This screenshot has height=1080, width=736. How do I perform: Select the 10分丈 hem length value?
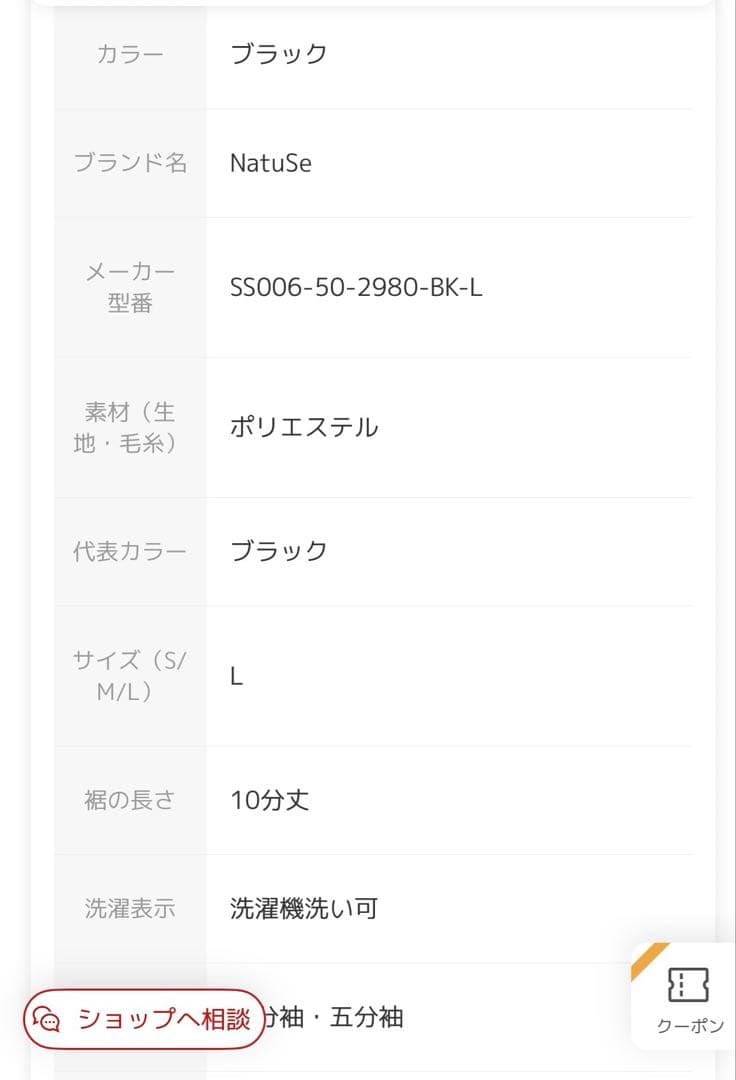click(x=269, y=800)
